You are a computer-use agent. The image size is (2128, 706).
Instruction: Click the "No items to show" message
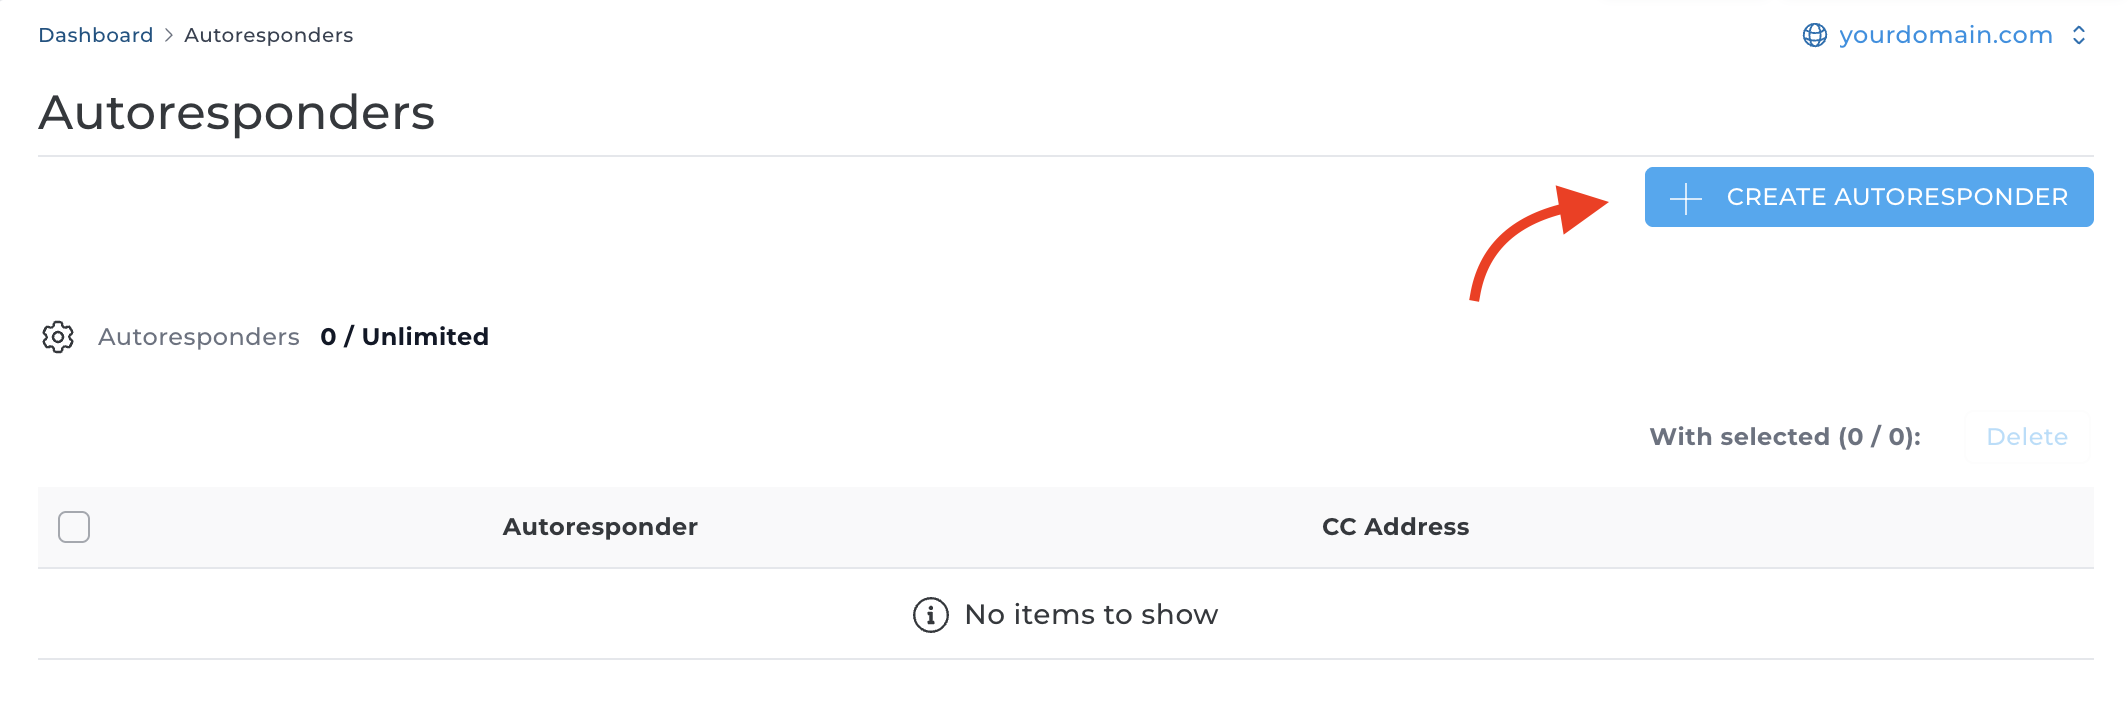pyautogui.click(x=1089, y=615)
